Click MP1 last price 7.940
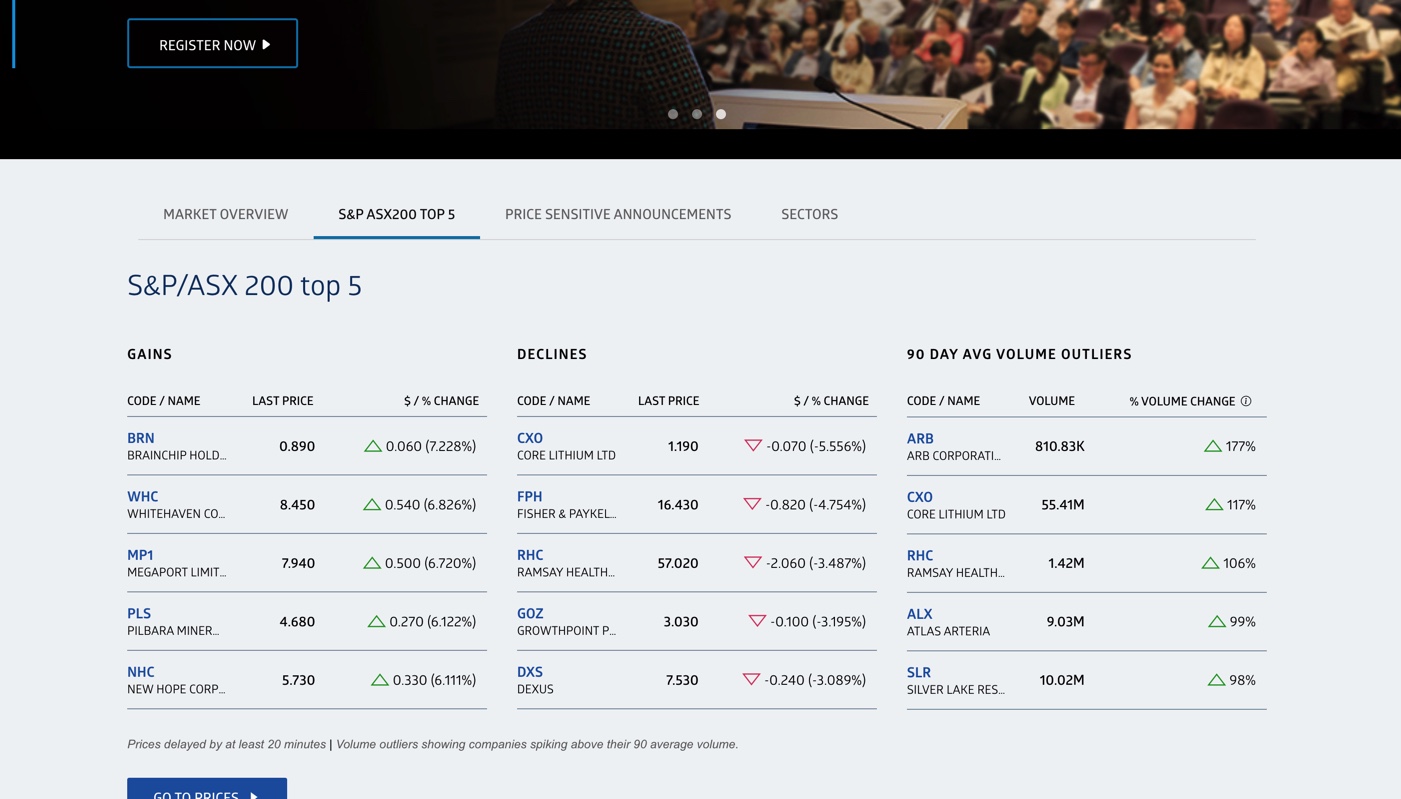The height and width of the screenshot is (799, 1401). pyautogui.click(x=298, y=563)
